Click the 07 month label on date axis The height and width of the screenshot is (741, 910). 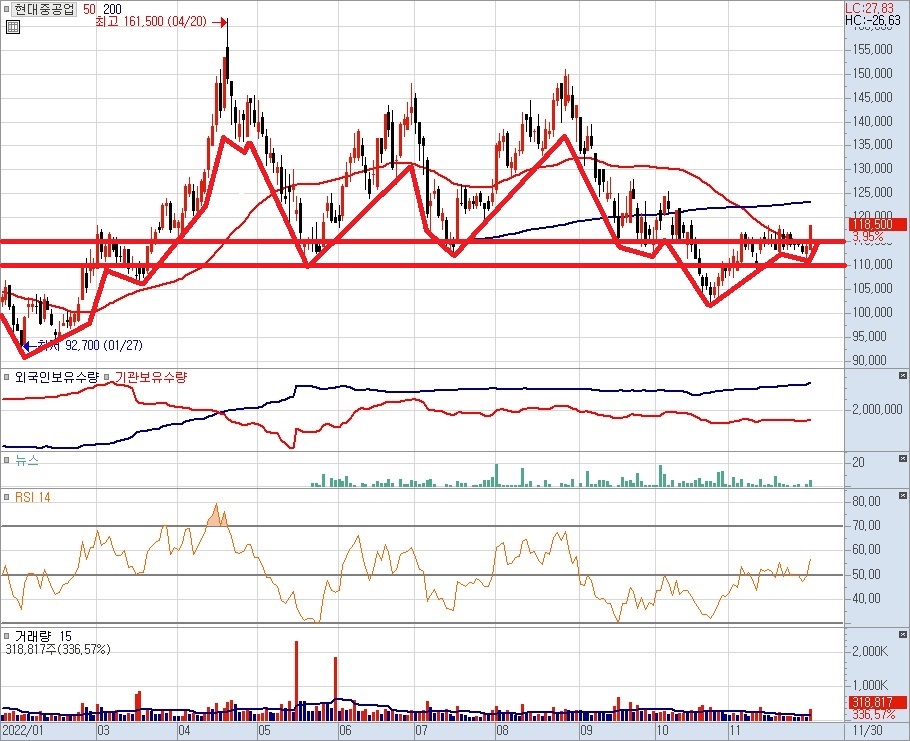click(x=421, y=731)
